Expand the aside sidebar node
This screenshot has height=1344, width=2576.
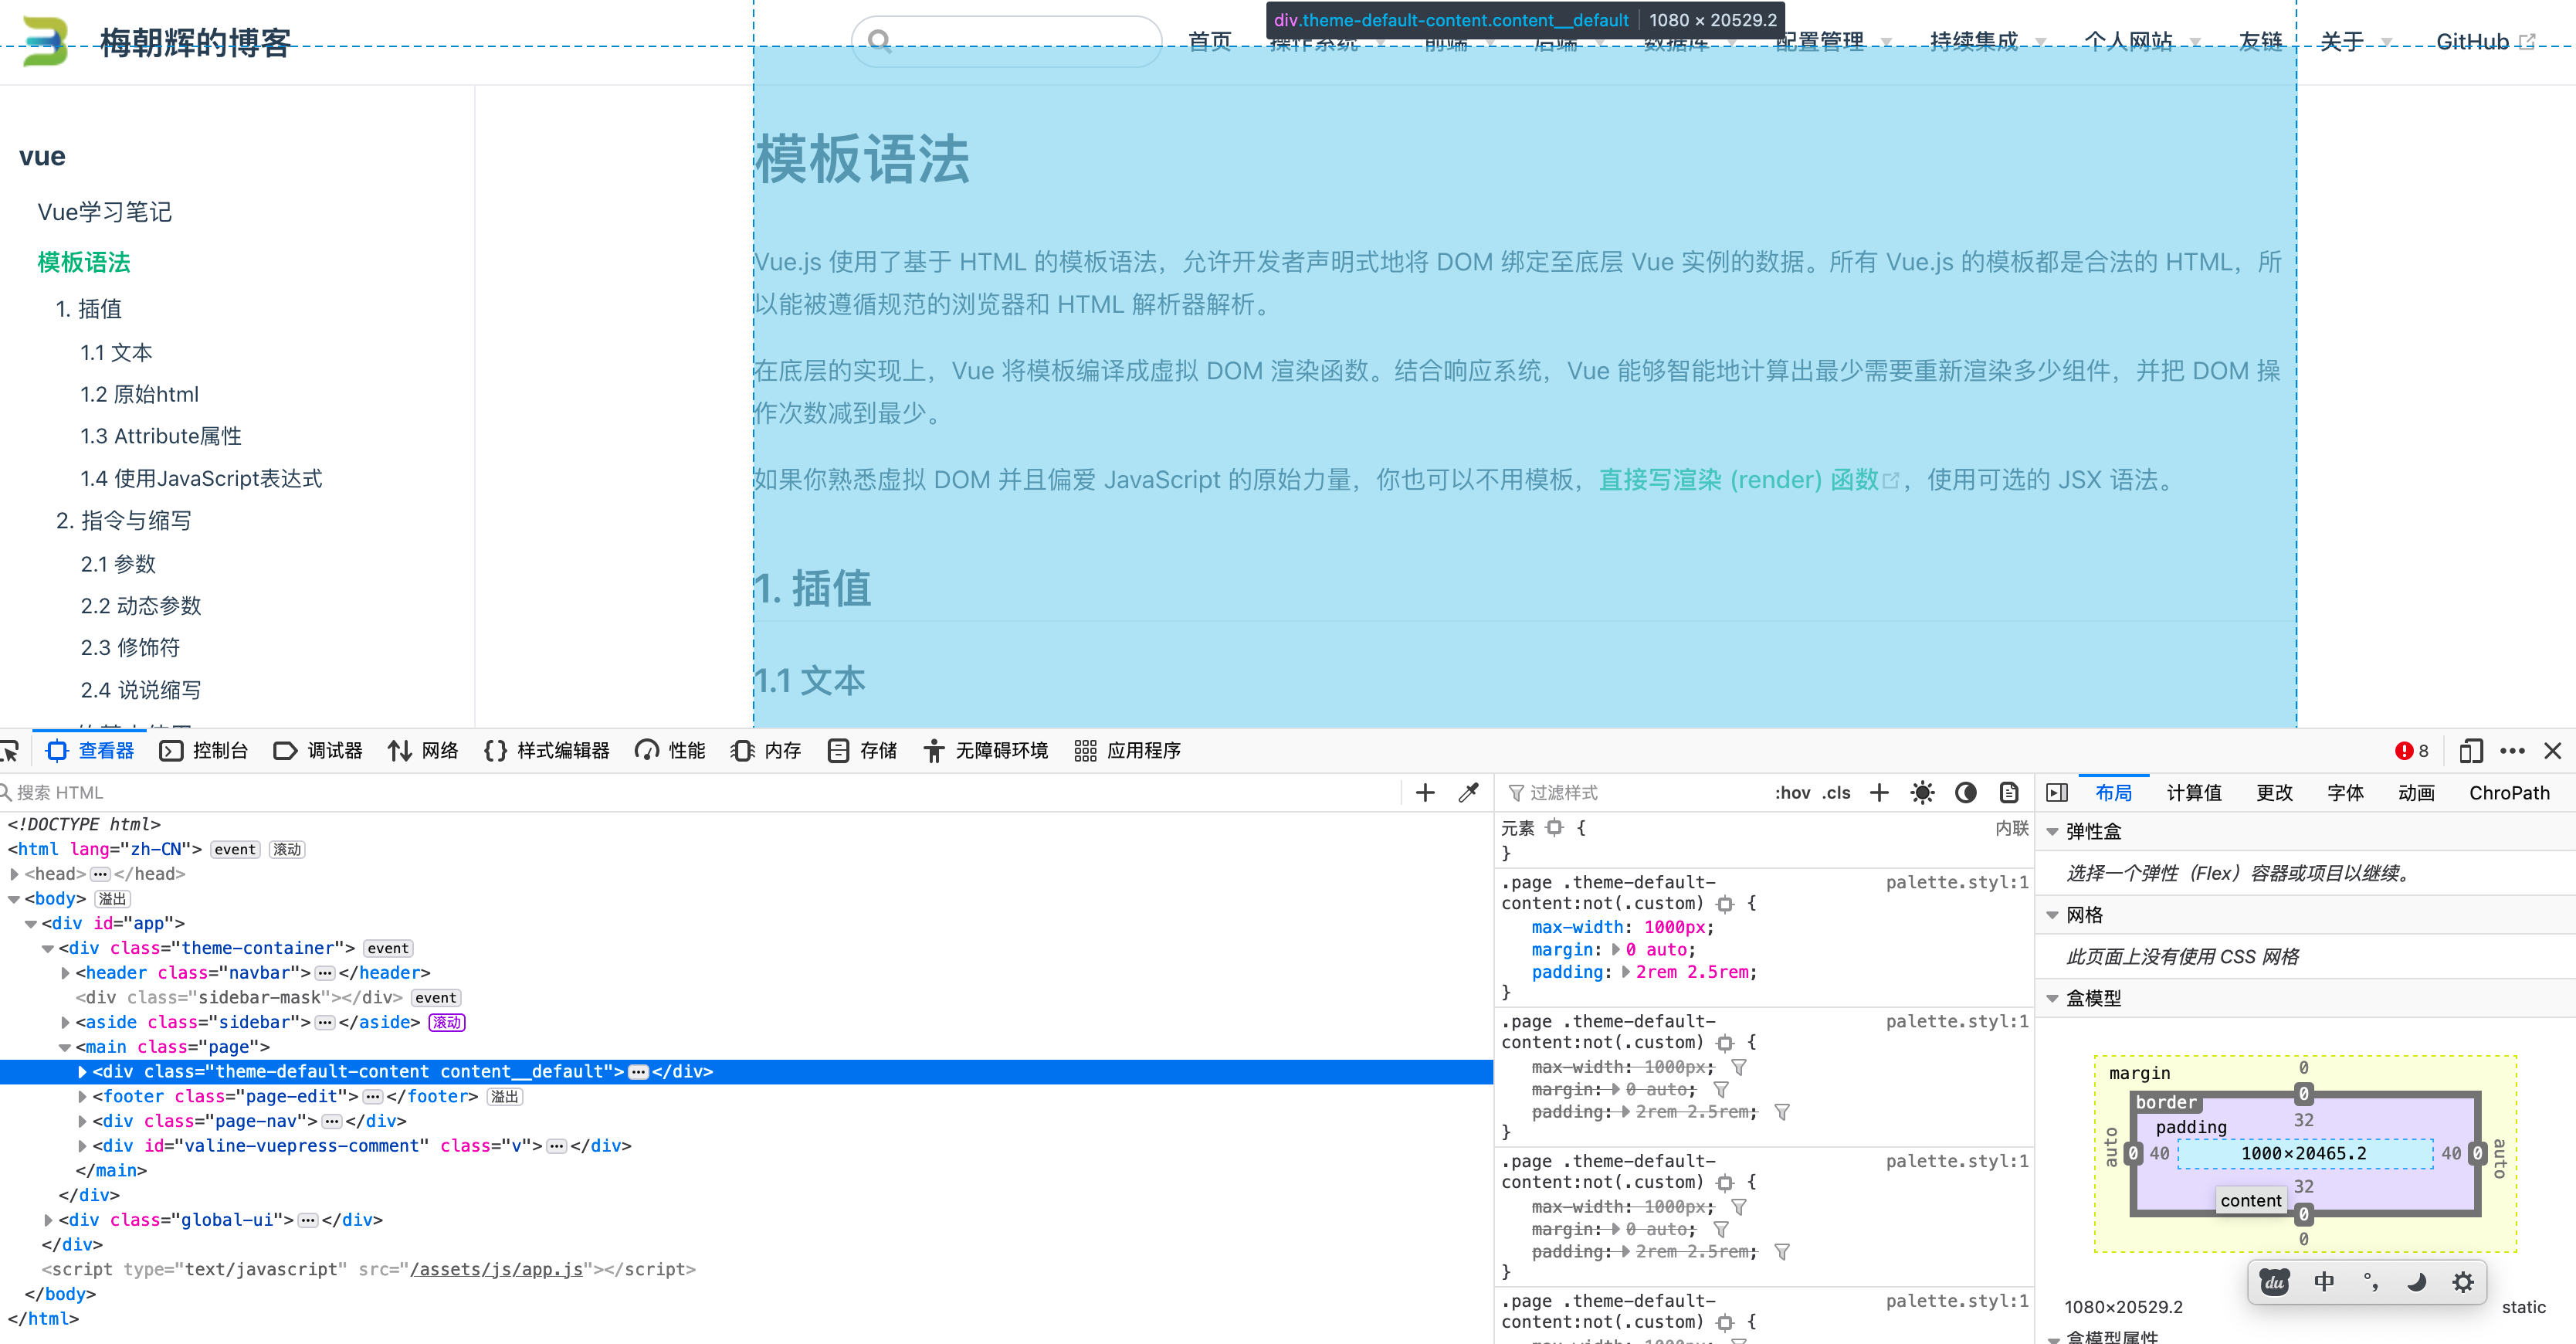[65, 1022]
